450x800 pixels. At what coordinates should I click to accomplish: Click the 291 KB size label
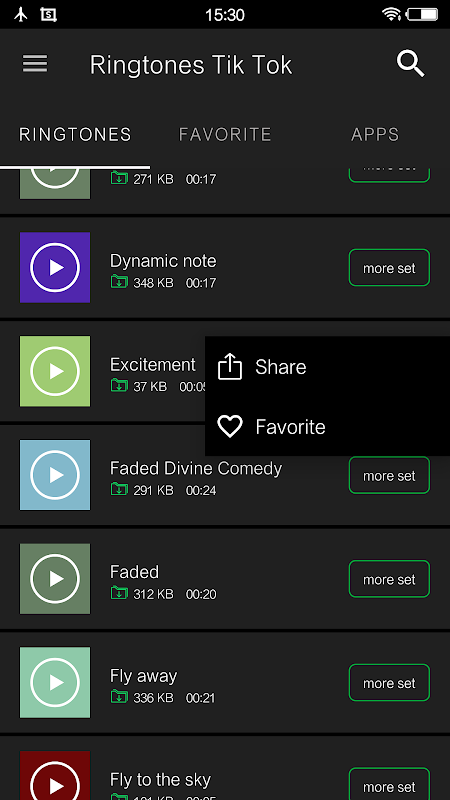pyautogui.click(x=153, y=490)
